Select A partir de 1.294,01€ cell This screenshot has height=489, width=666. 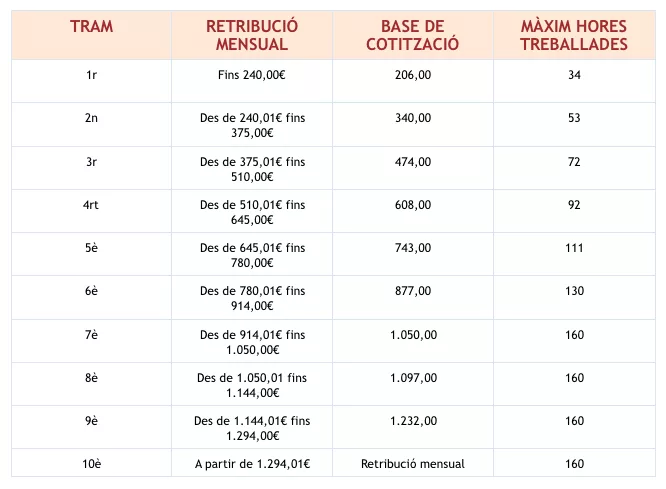click(252, 464)
